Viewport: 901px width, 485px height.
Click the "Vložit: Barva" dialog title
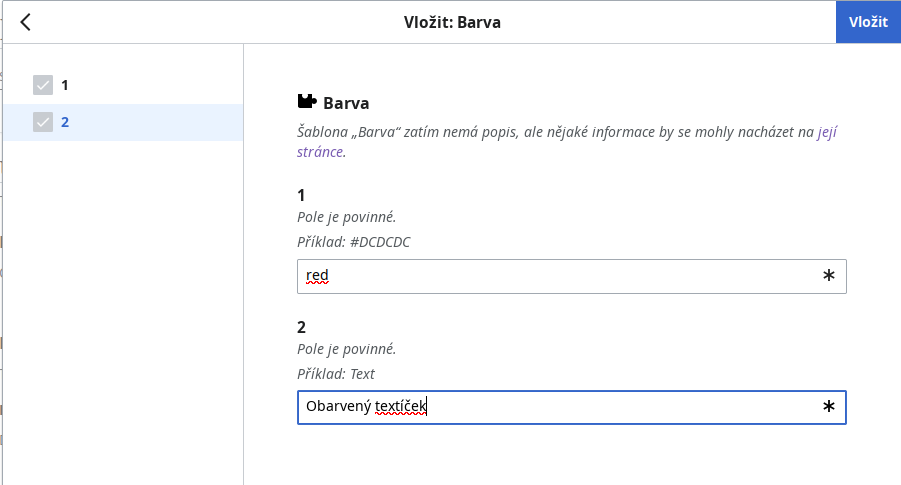coord(452,22)
